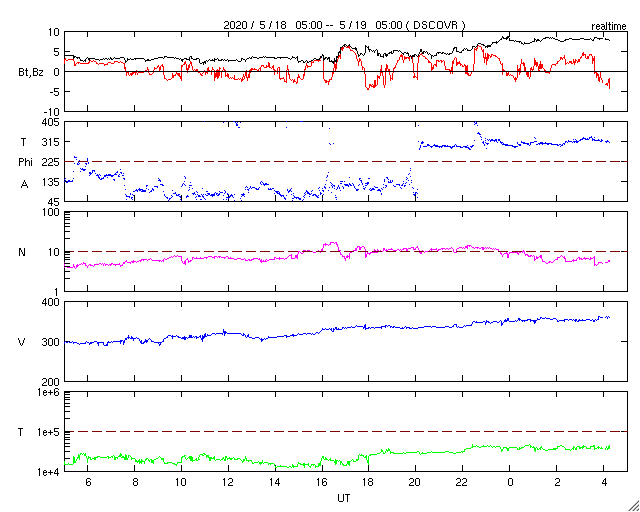Click the dashed threshold line in temperature panel
The width and height of the screenshot is (640, 512).
point(346,432)
